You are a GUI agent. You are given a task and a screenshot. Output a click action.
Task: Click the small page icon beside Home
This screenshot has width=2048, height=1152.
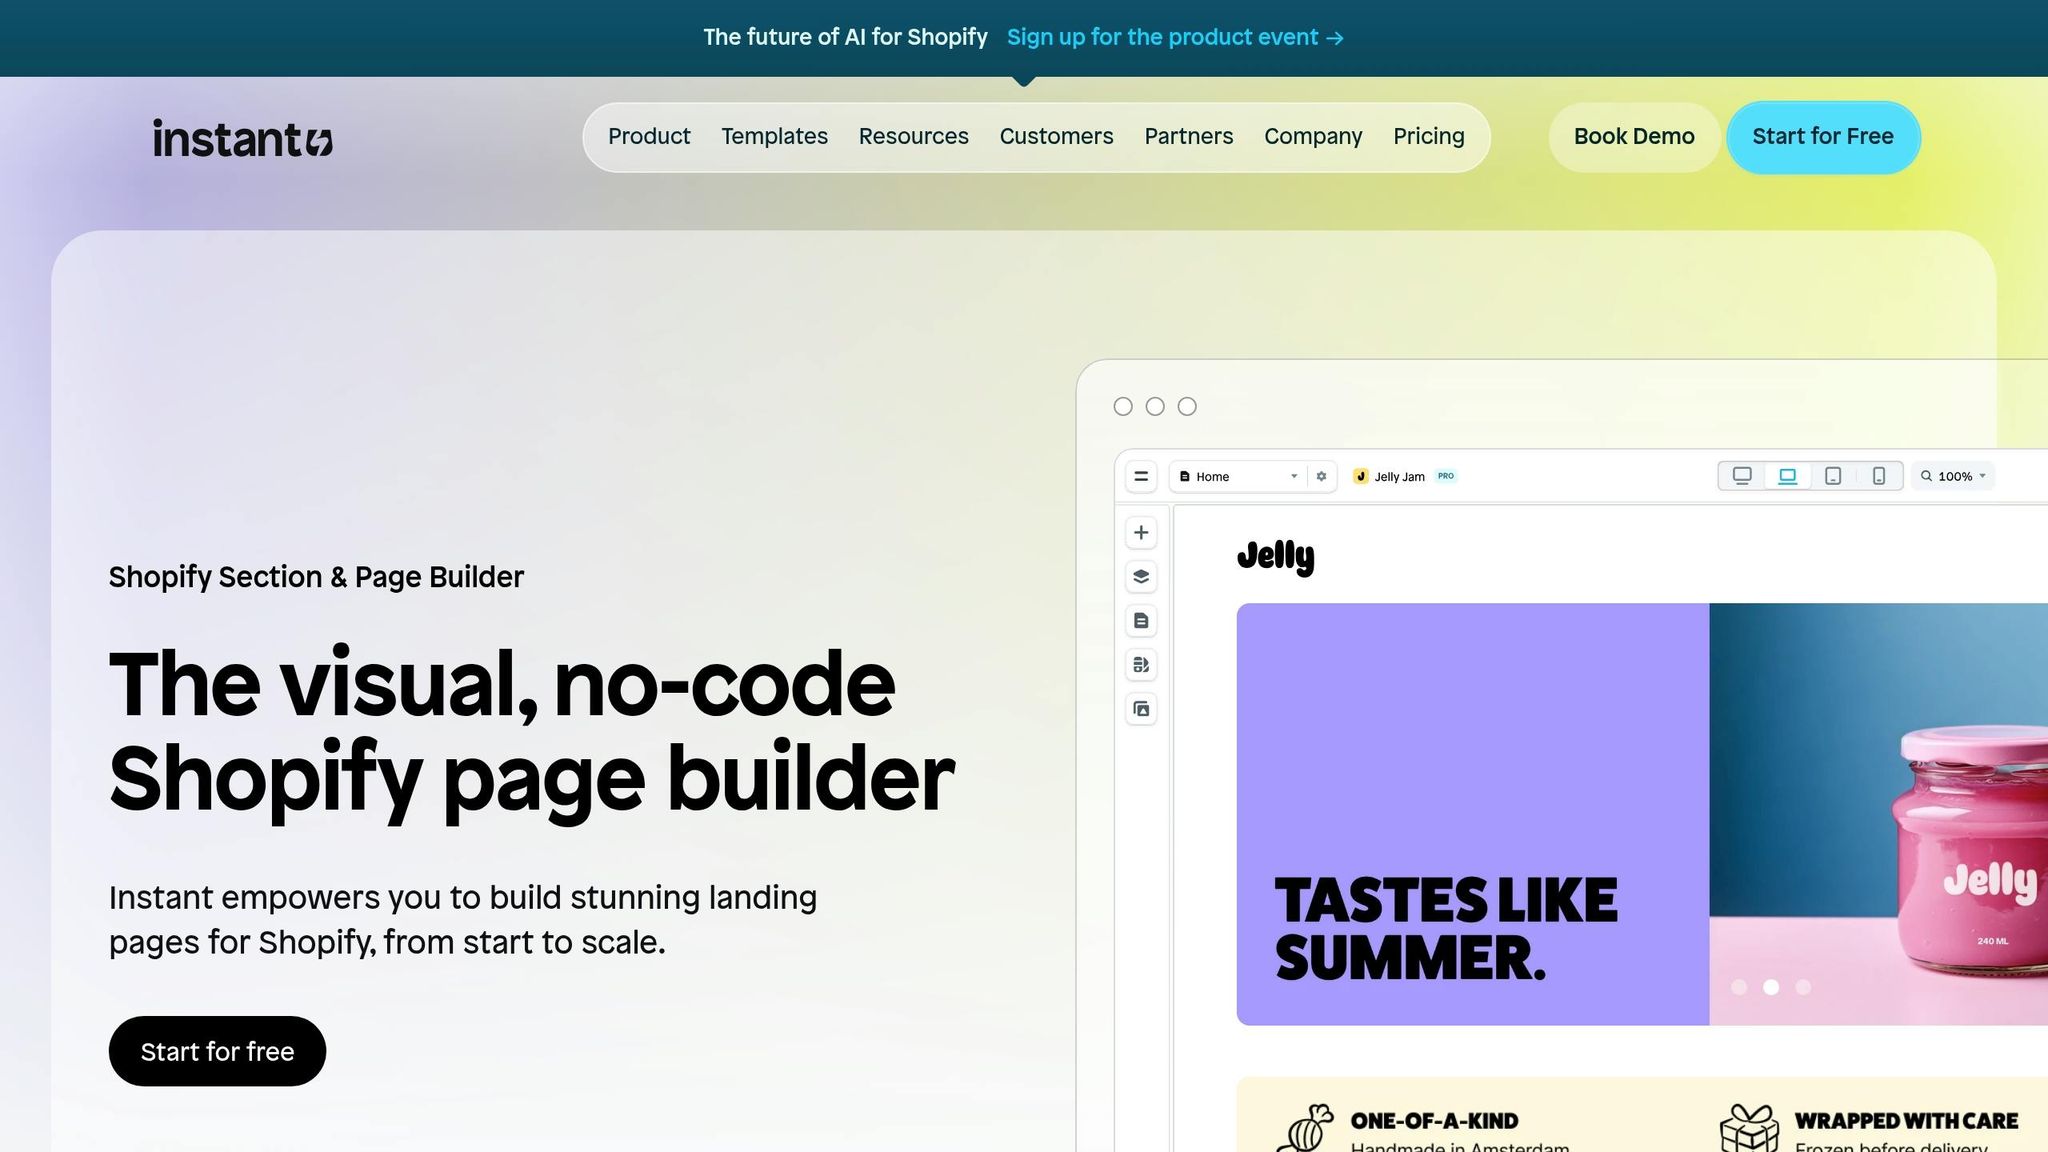[x=1185, y=477]
